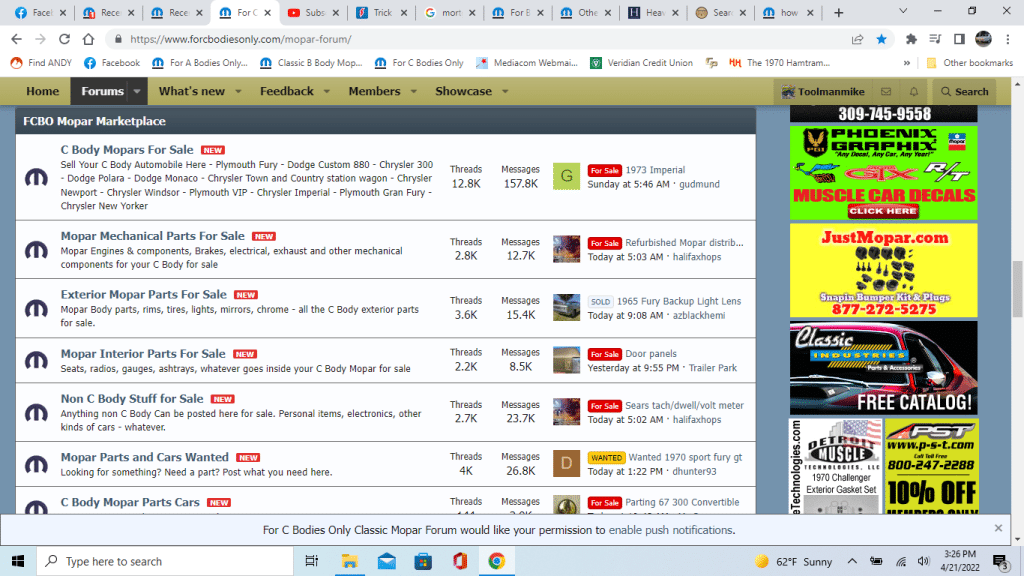
Task: Click enable push notifications link
Action: click(x=670, y=530)
